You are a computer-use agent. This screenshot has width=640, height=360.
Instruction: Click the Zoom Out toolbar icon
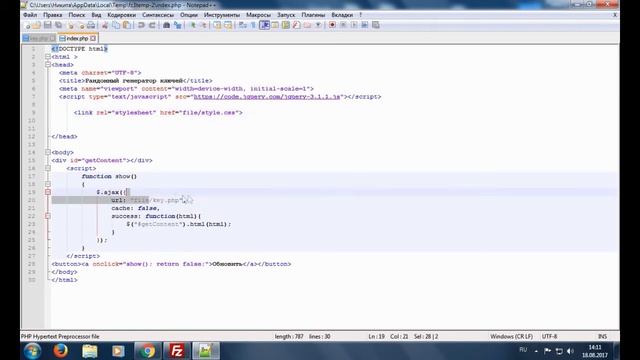pyautogui.click(x=204, y=25)
